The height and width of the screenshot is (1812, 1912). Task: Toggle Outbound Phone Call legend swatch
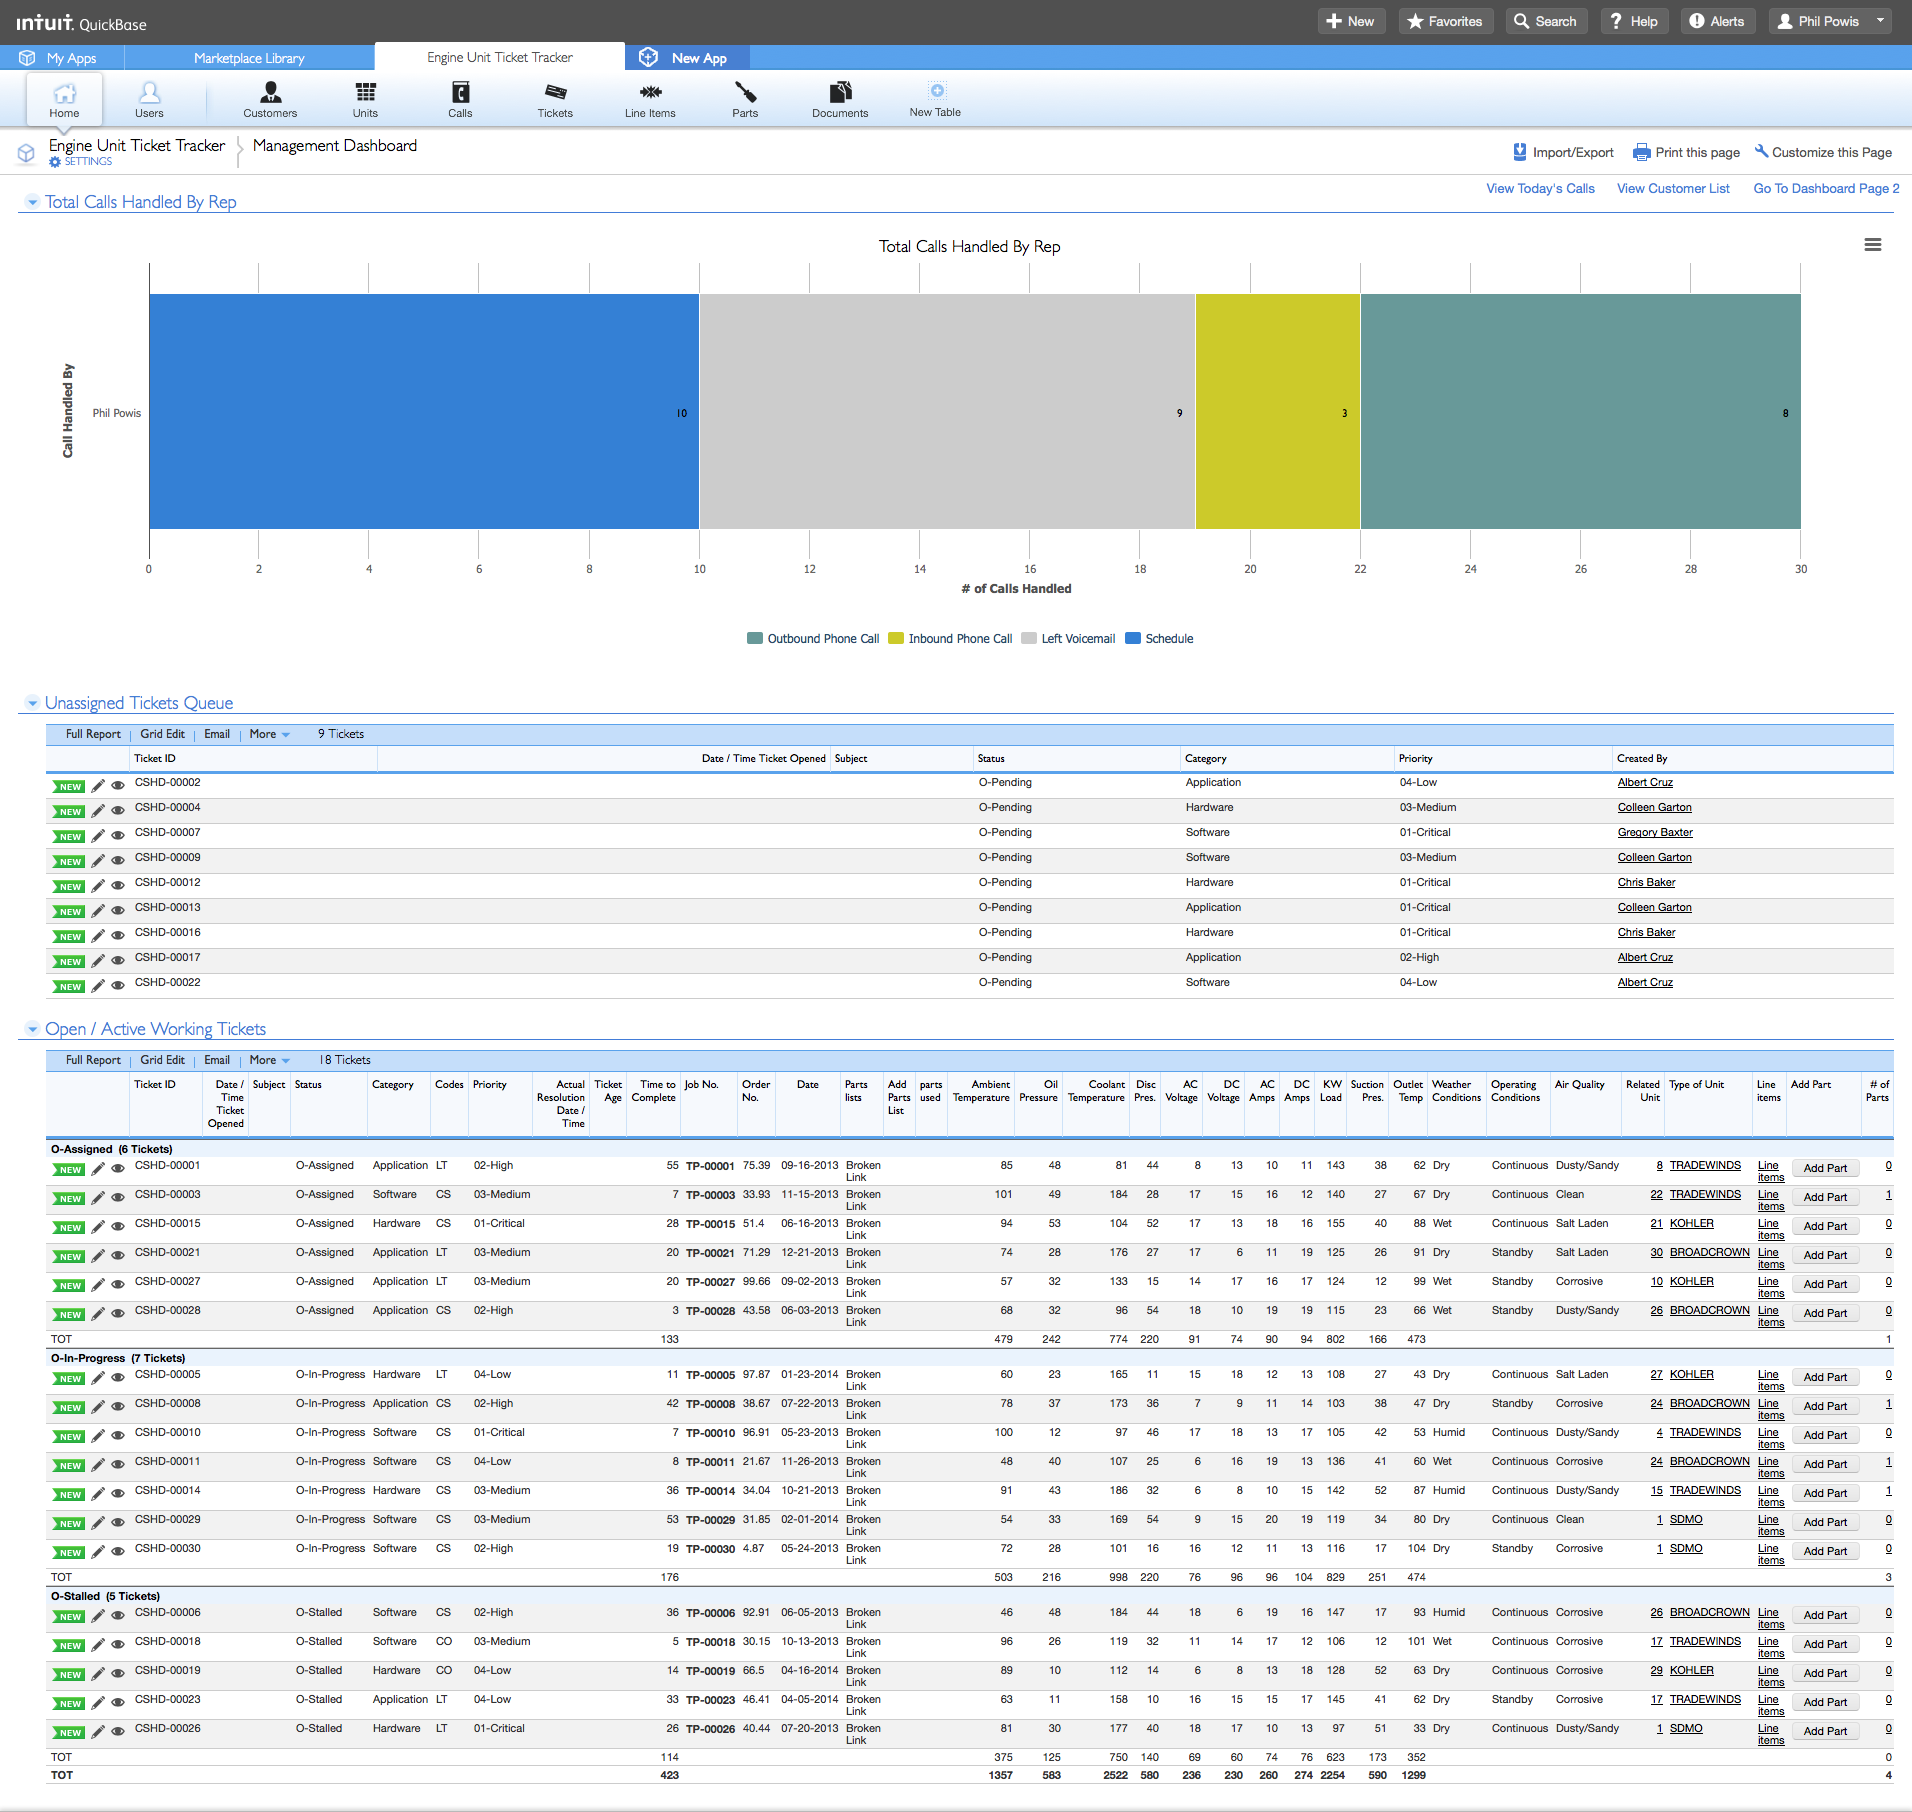tap(755, 638)
